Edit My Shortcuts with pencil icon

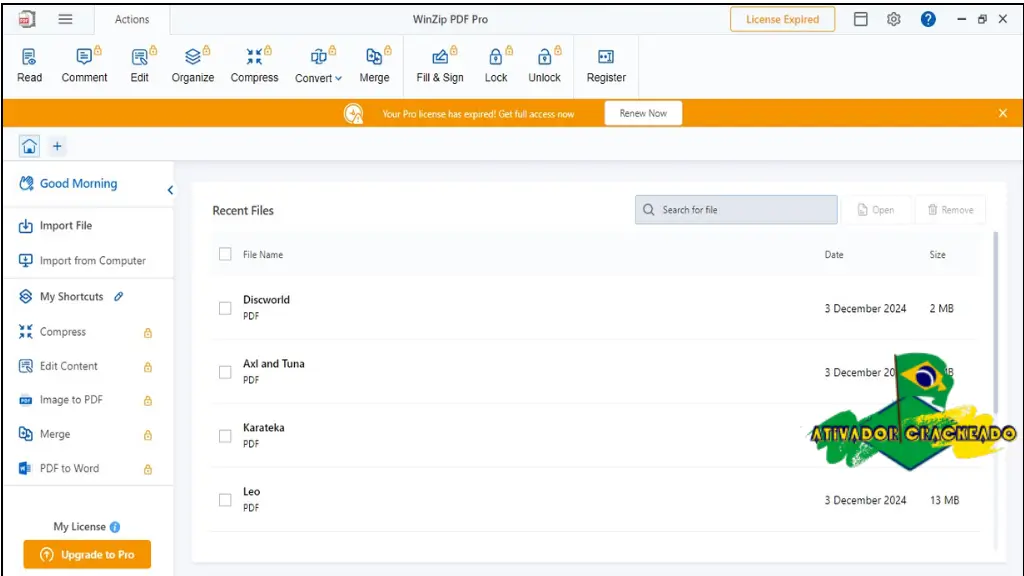(118, 296)
